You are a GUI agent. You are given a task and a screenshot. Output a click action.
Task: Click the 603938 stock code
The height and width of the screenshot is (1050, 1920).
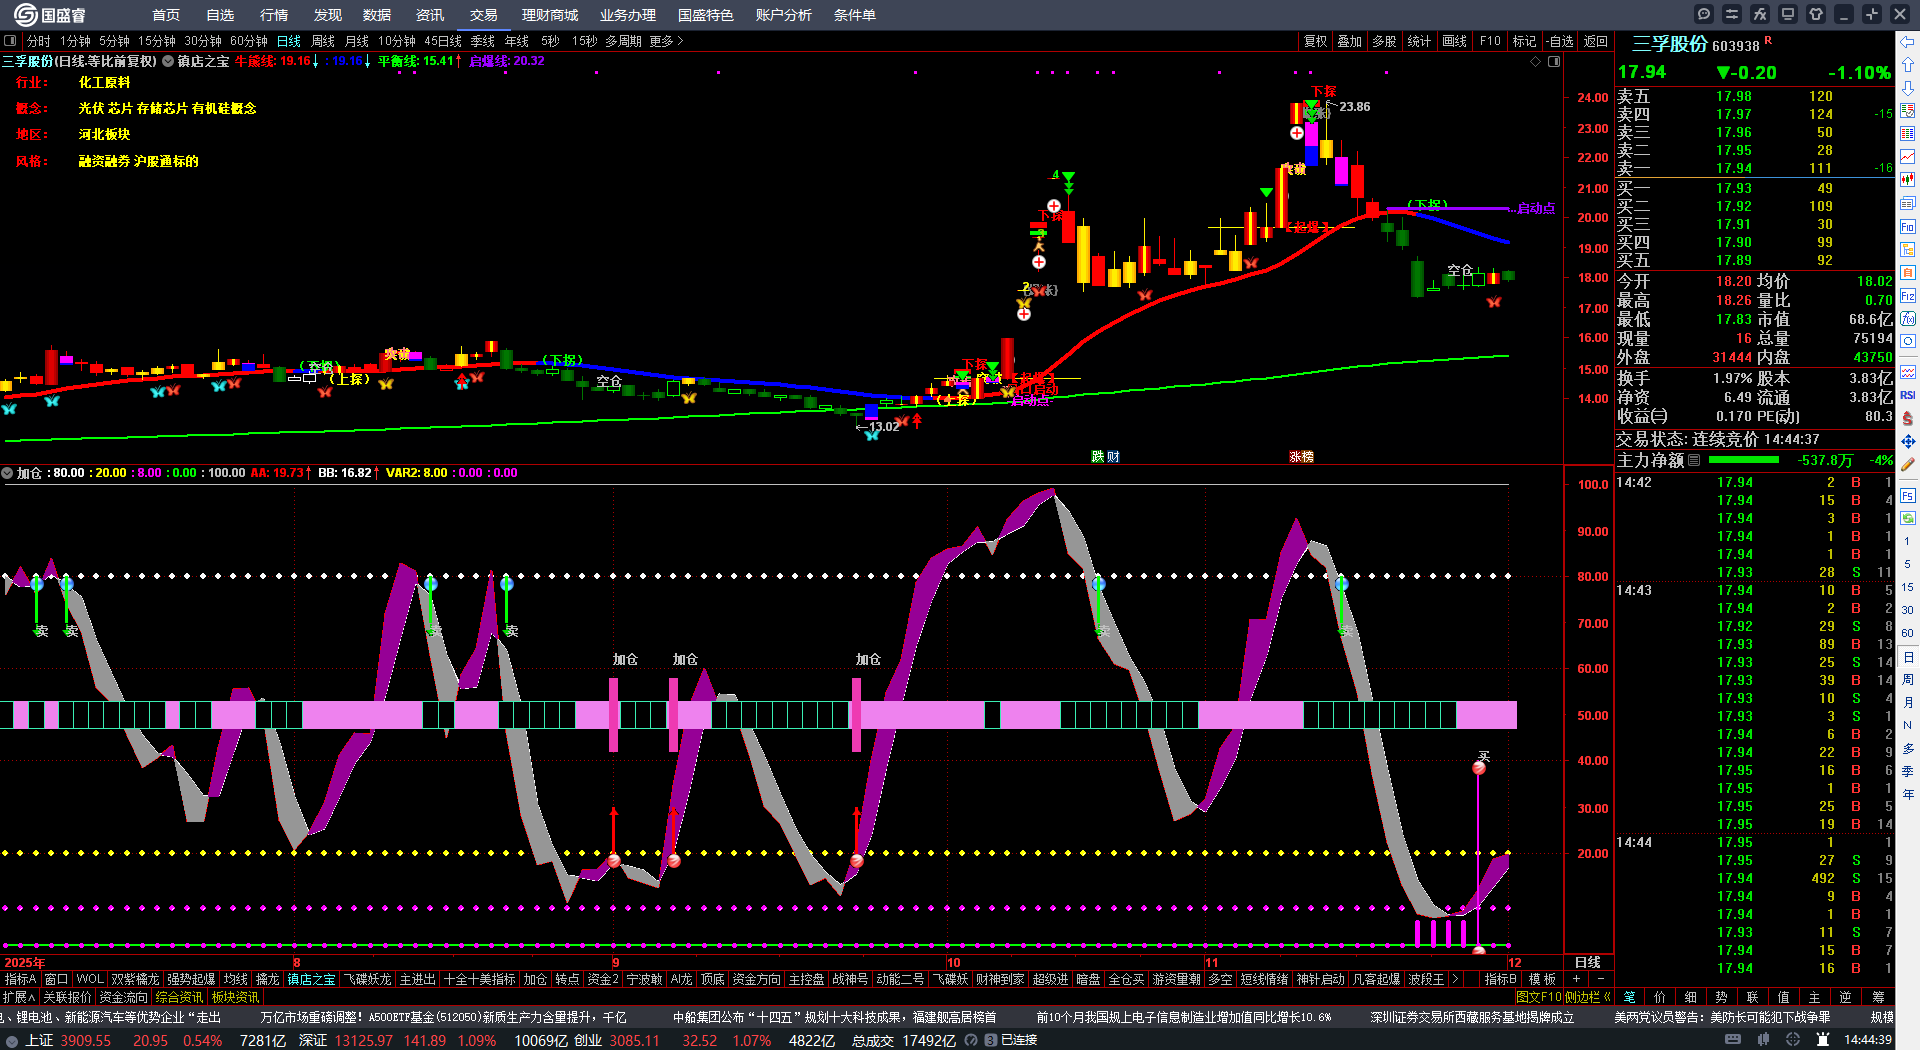coord(1736,46)
